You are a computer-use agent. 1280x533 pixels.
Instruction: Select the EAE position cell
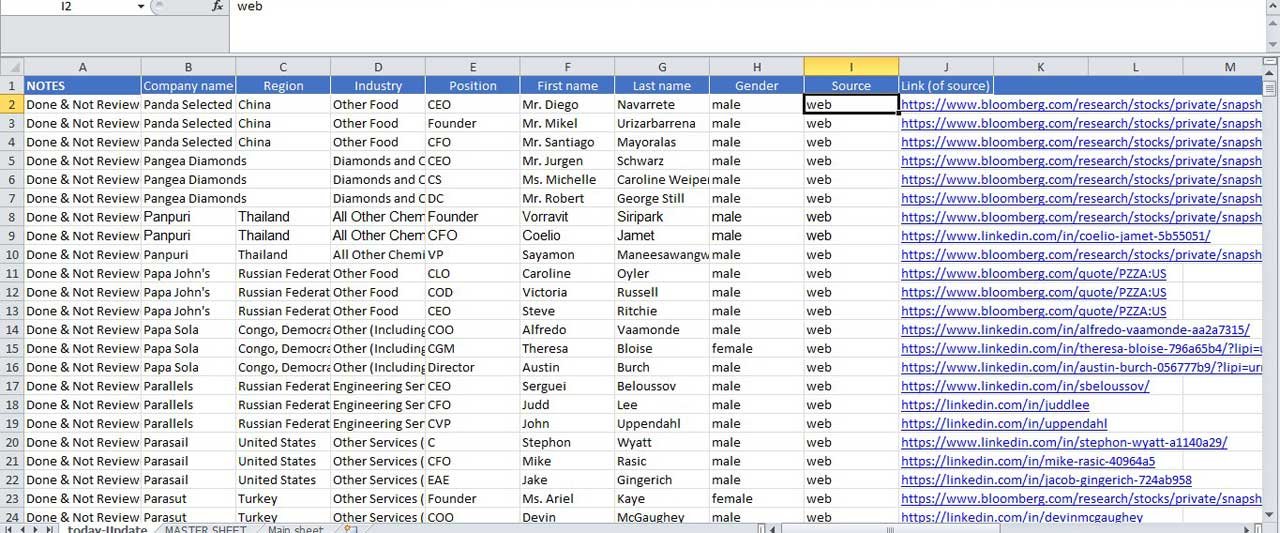click(472, 481)
